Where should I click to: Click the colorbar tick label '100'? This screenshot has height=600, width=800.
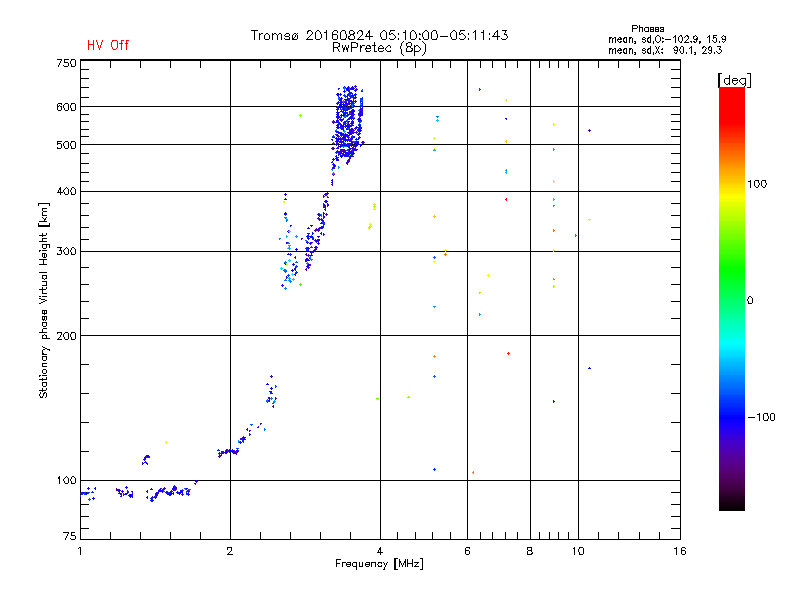[757, 184]
